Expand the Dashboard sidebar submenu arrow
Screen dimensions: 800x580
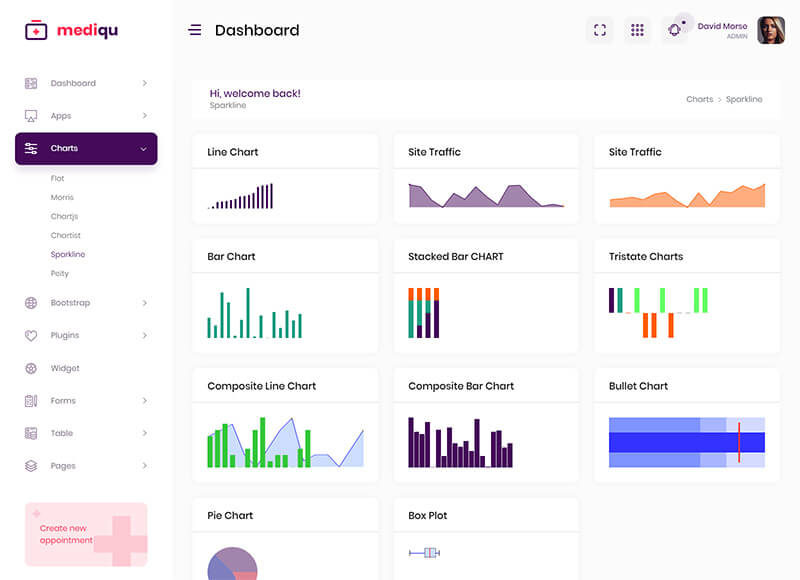coord(144,83)
